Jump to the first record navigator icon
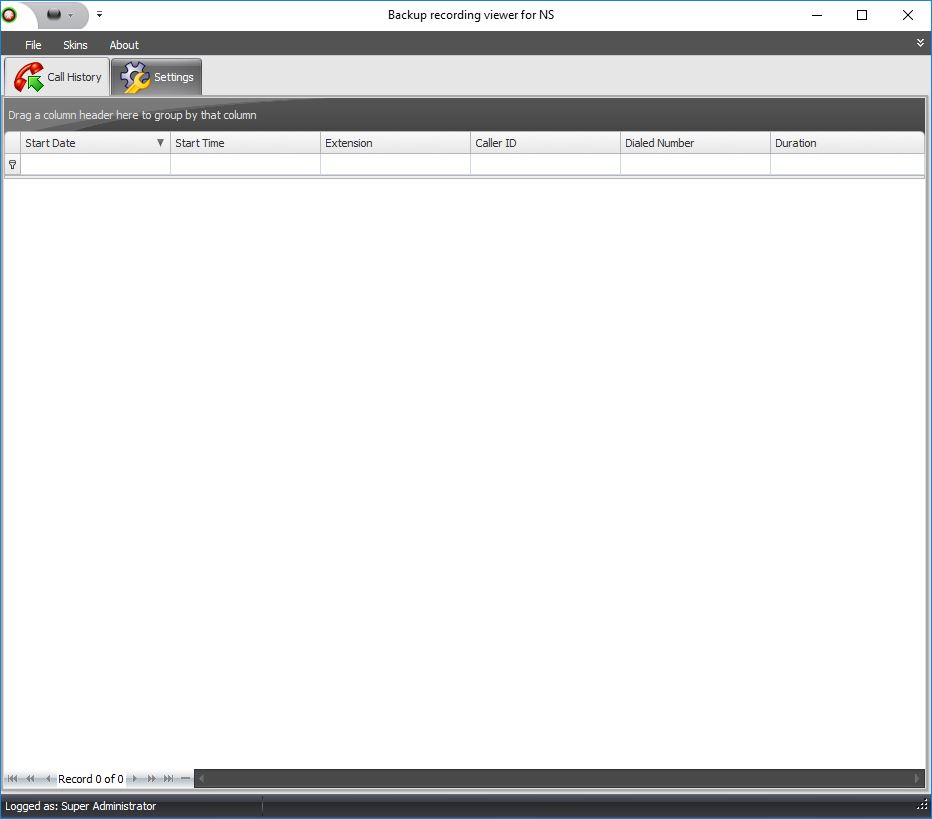The width and height of the screenshot is (932, 819). (12, 778)
